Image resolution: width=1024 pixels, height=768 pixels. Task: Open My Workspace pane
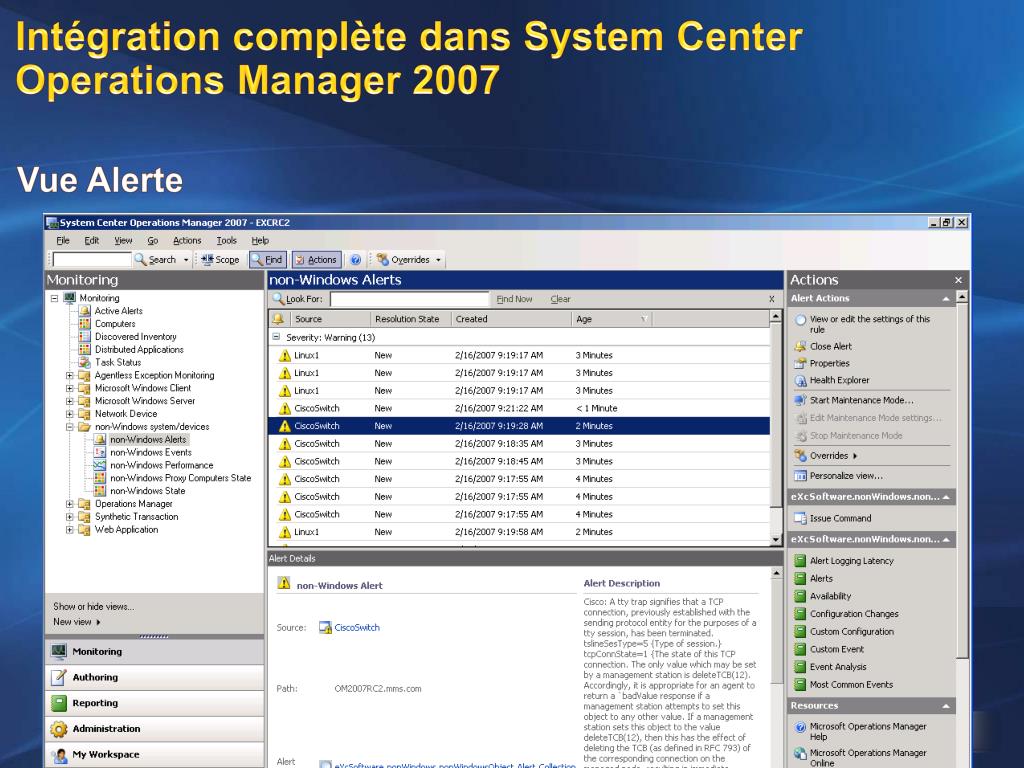(155, 754)
